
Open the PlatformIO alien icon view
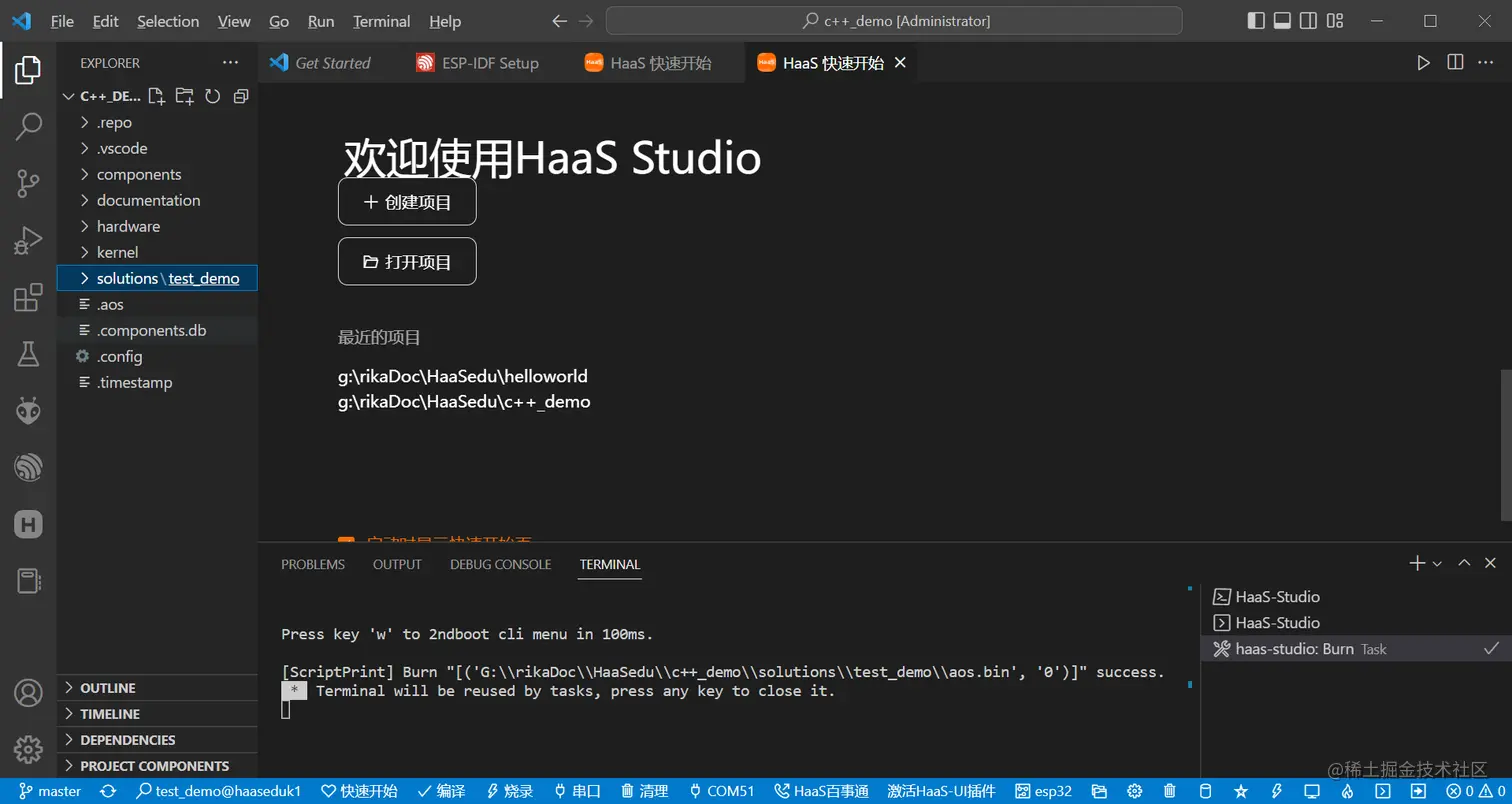click(x=28, y=410)
